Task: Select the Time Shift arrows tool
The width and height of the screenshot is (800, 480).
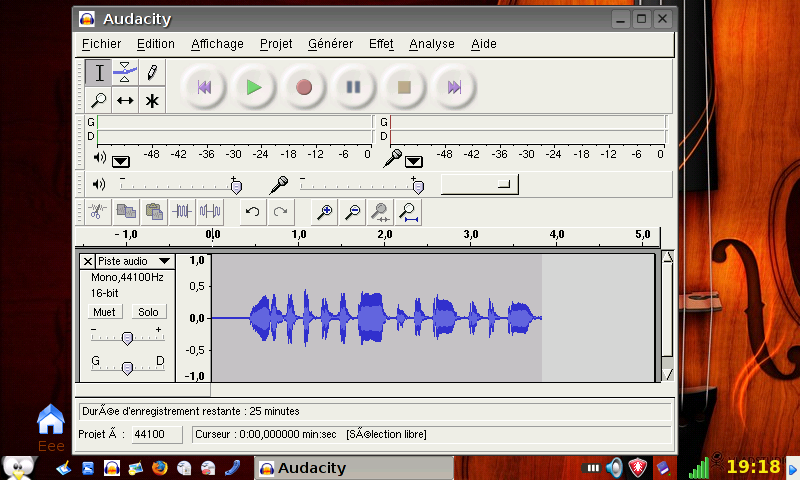Action: 125,100
